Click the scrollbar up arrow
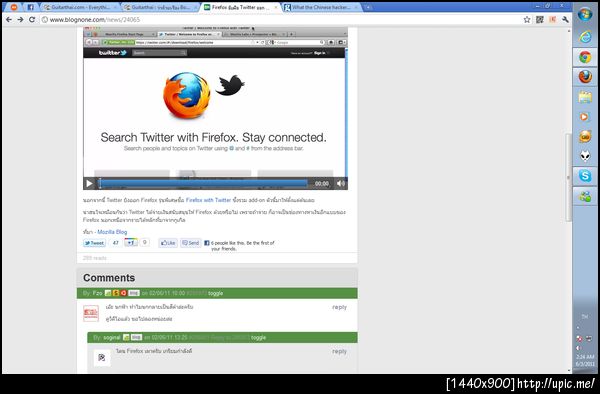The image size is (600, 394). pos(569,31)
